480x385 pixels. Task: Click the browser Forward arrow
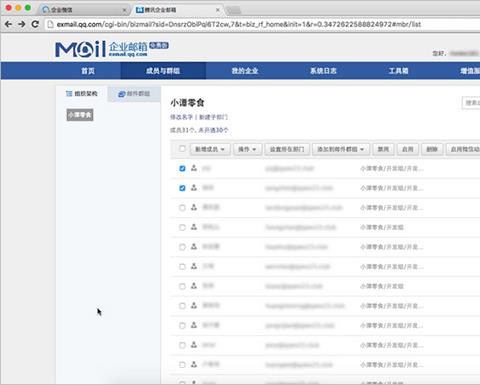tap(22, 24)
